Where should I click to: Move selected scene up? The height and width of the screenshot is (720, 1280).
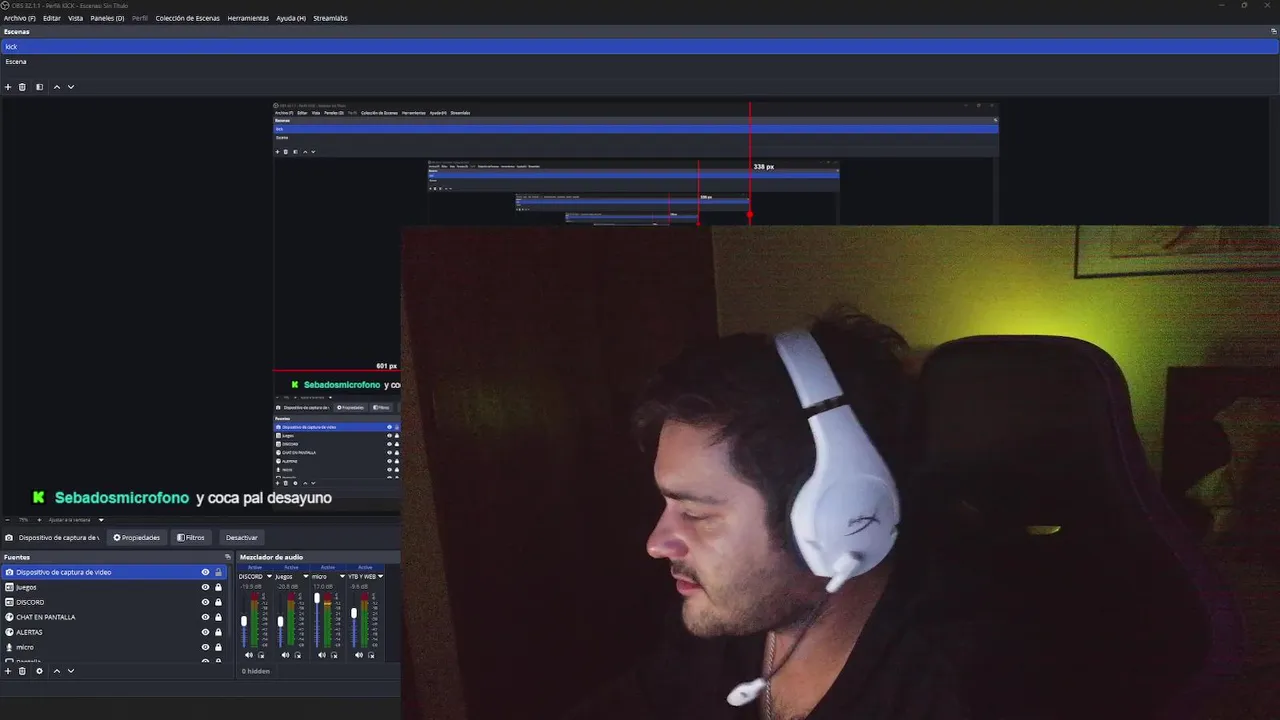[56, 87]
